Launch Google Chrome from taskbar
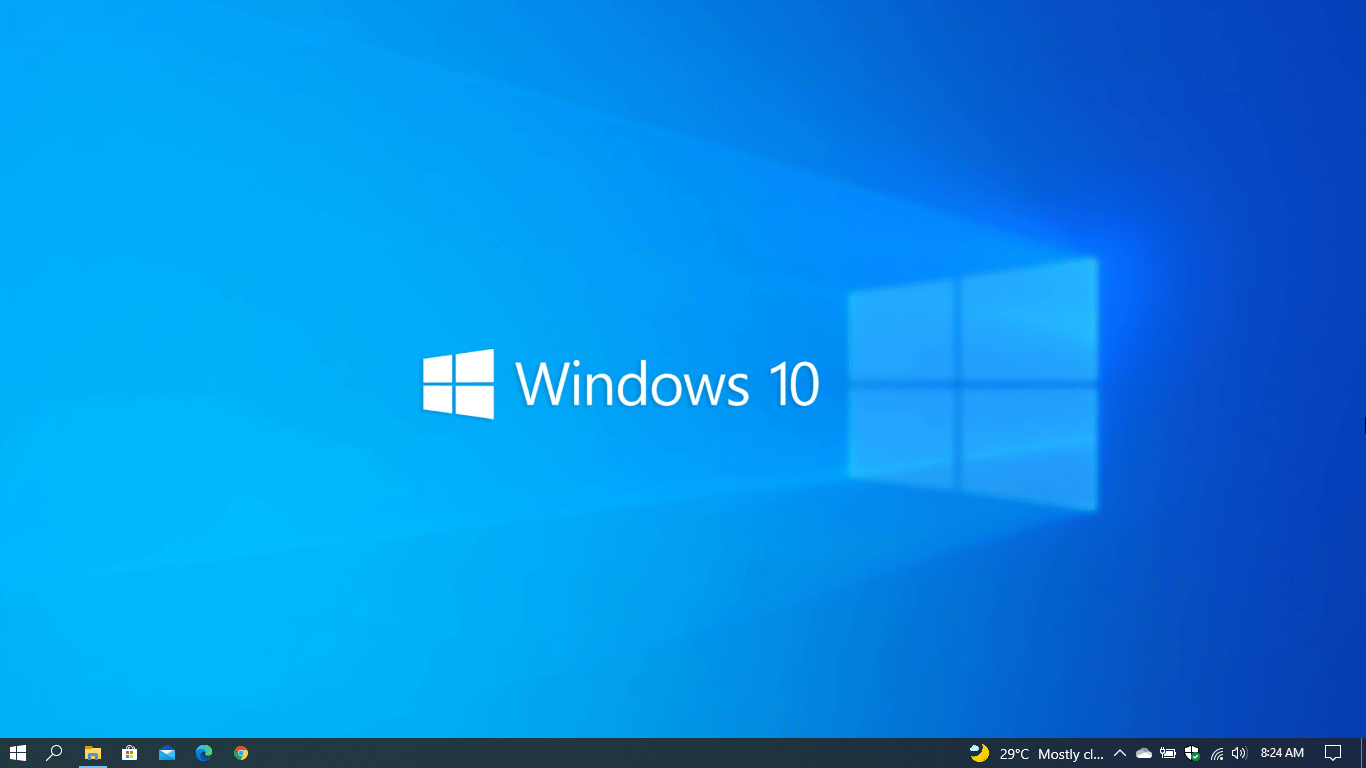The width and height of the screenshot is (1366, 768). point(241,753)
